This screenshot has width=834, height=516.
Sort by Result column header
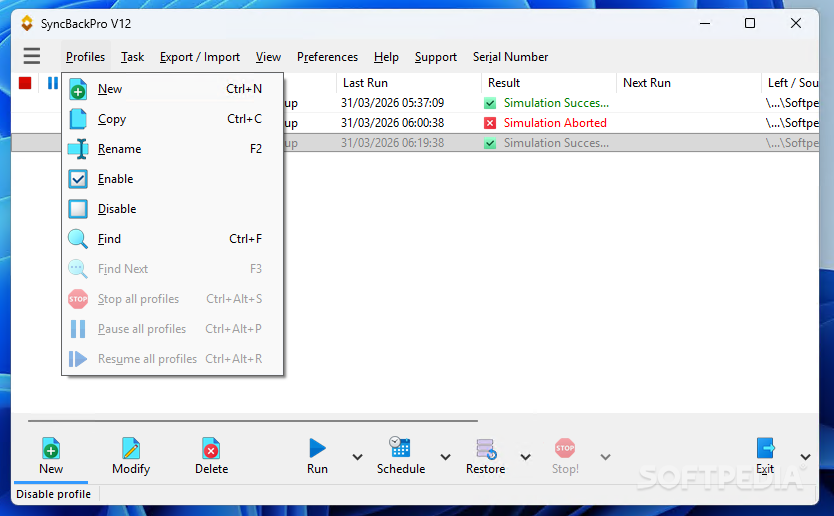tap(549, 83)
